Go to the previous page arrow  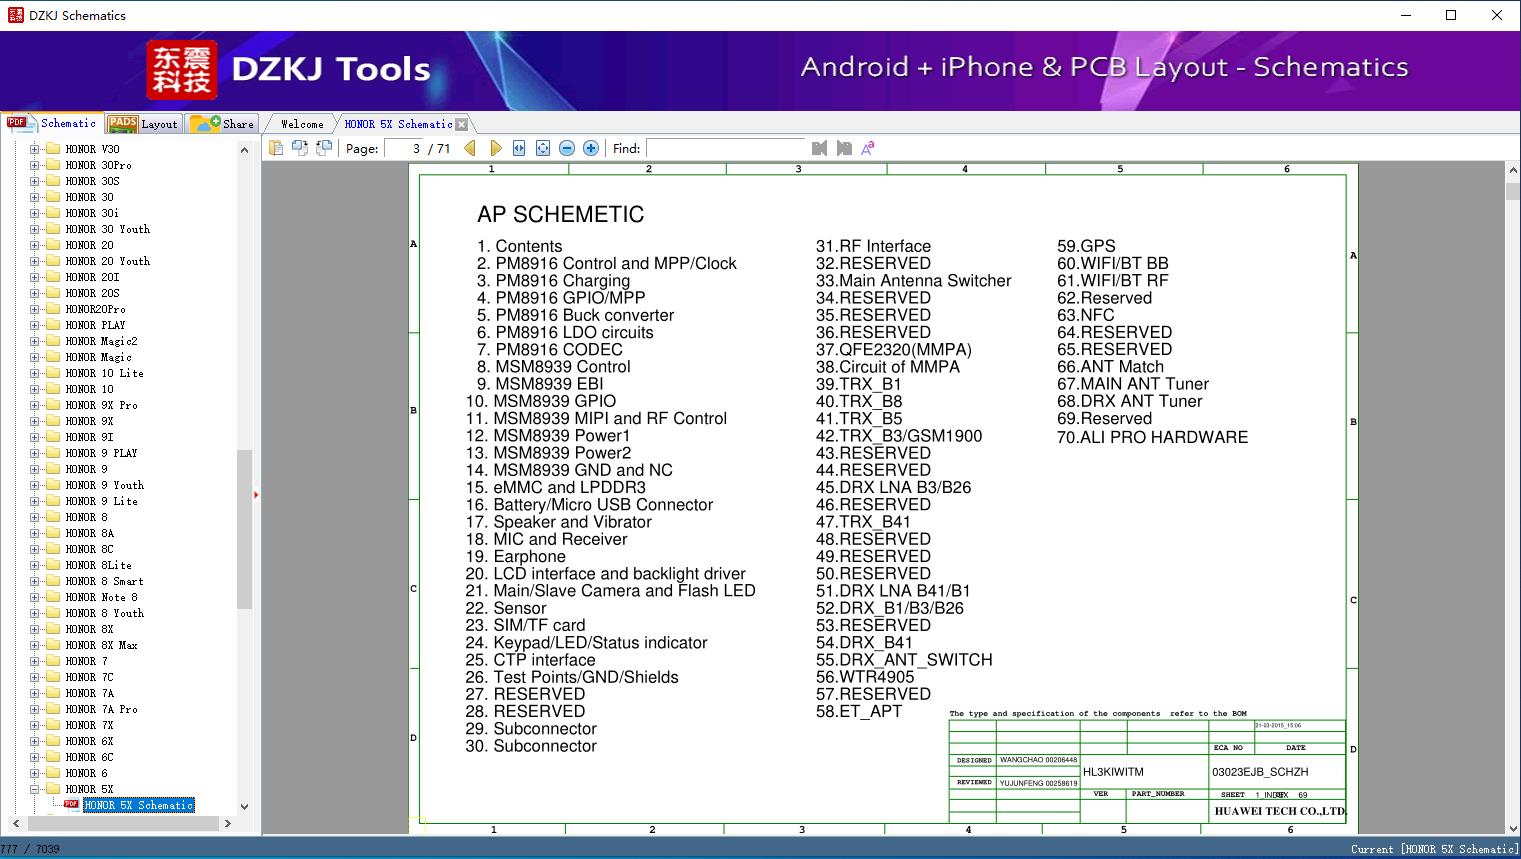471,148
